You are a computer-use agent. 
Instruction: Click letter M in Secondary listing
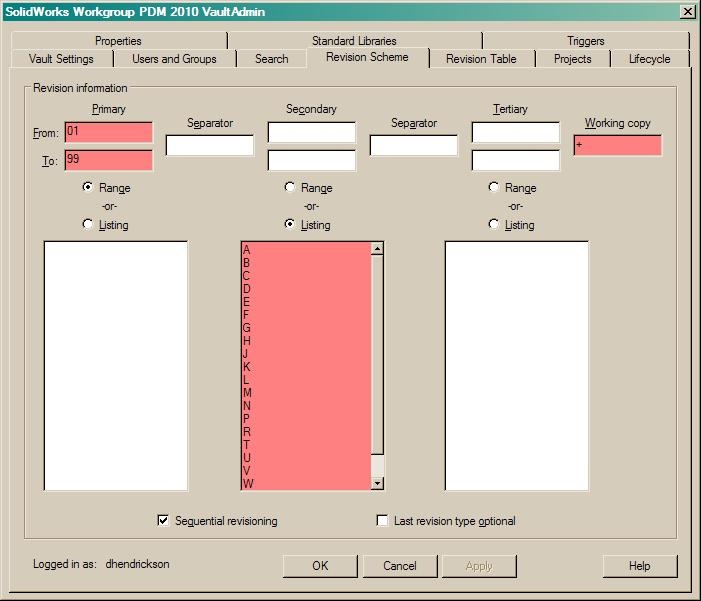click(247, 393)
